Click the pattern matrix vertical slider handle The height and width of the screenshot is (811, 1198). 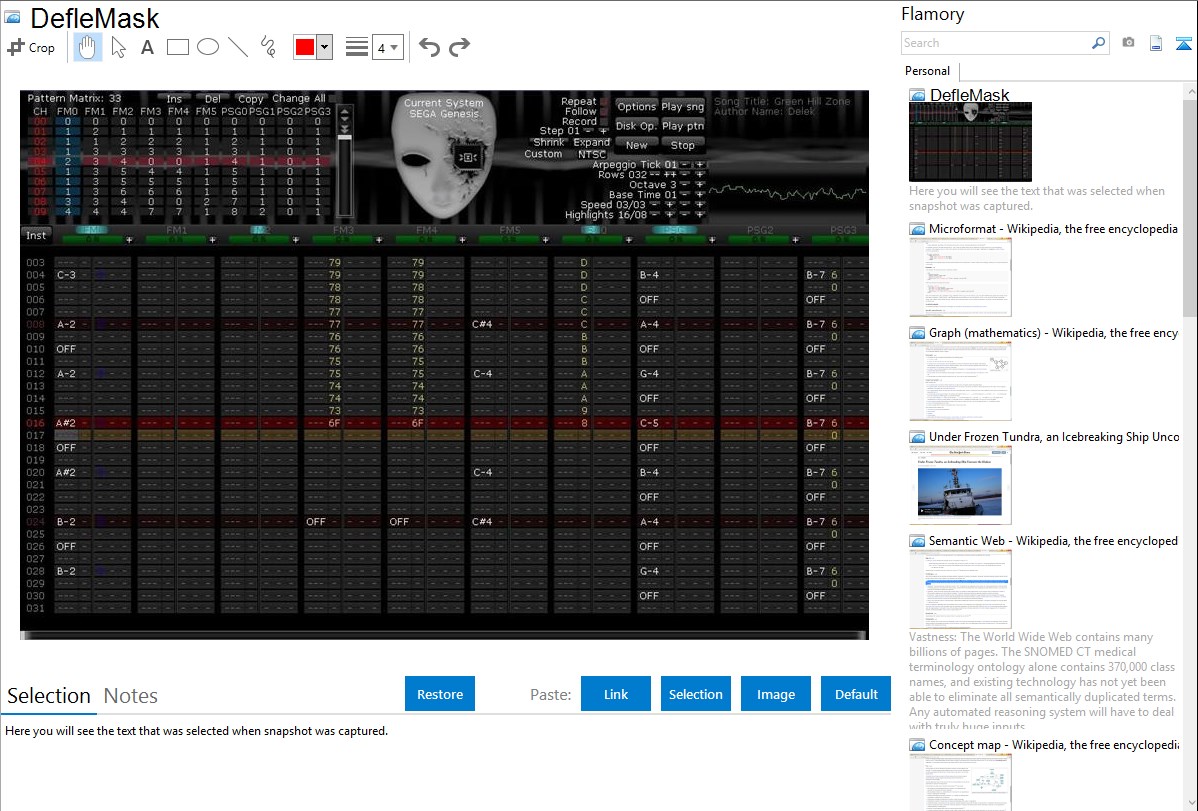click(x=345, y=138)
